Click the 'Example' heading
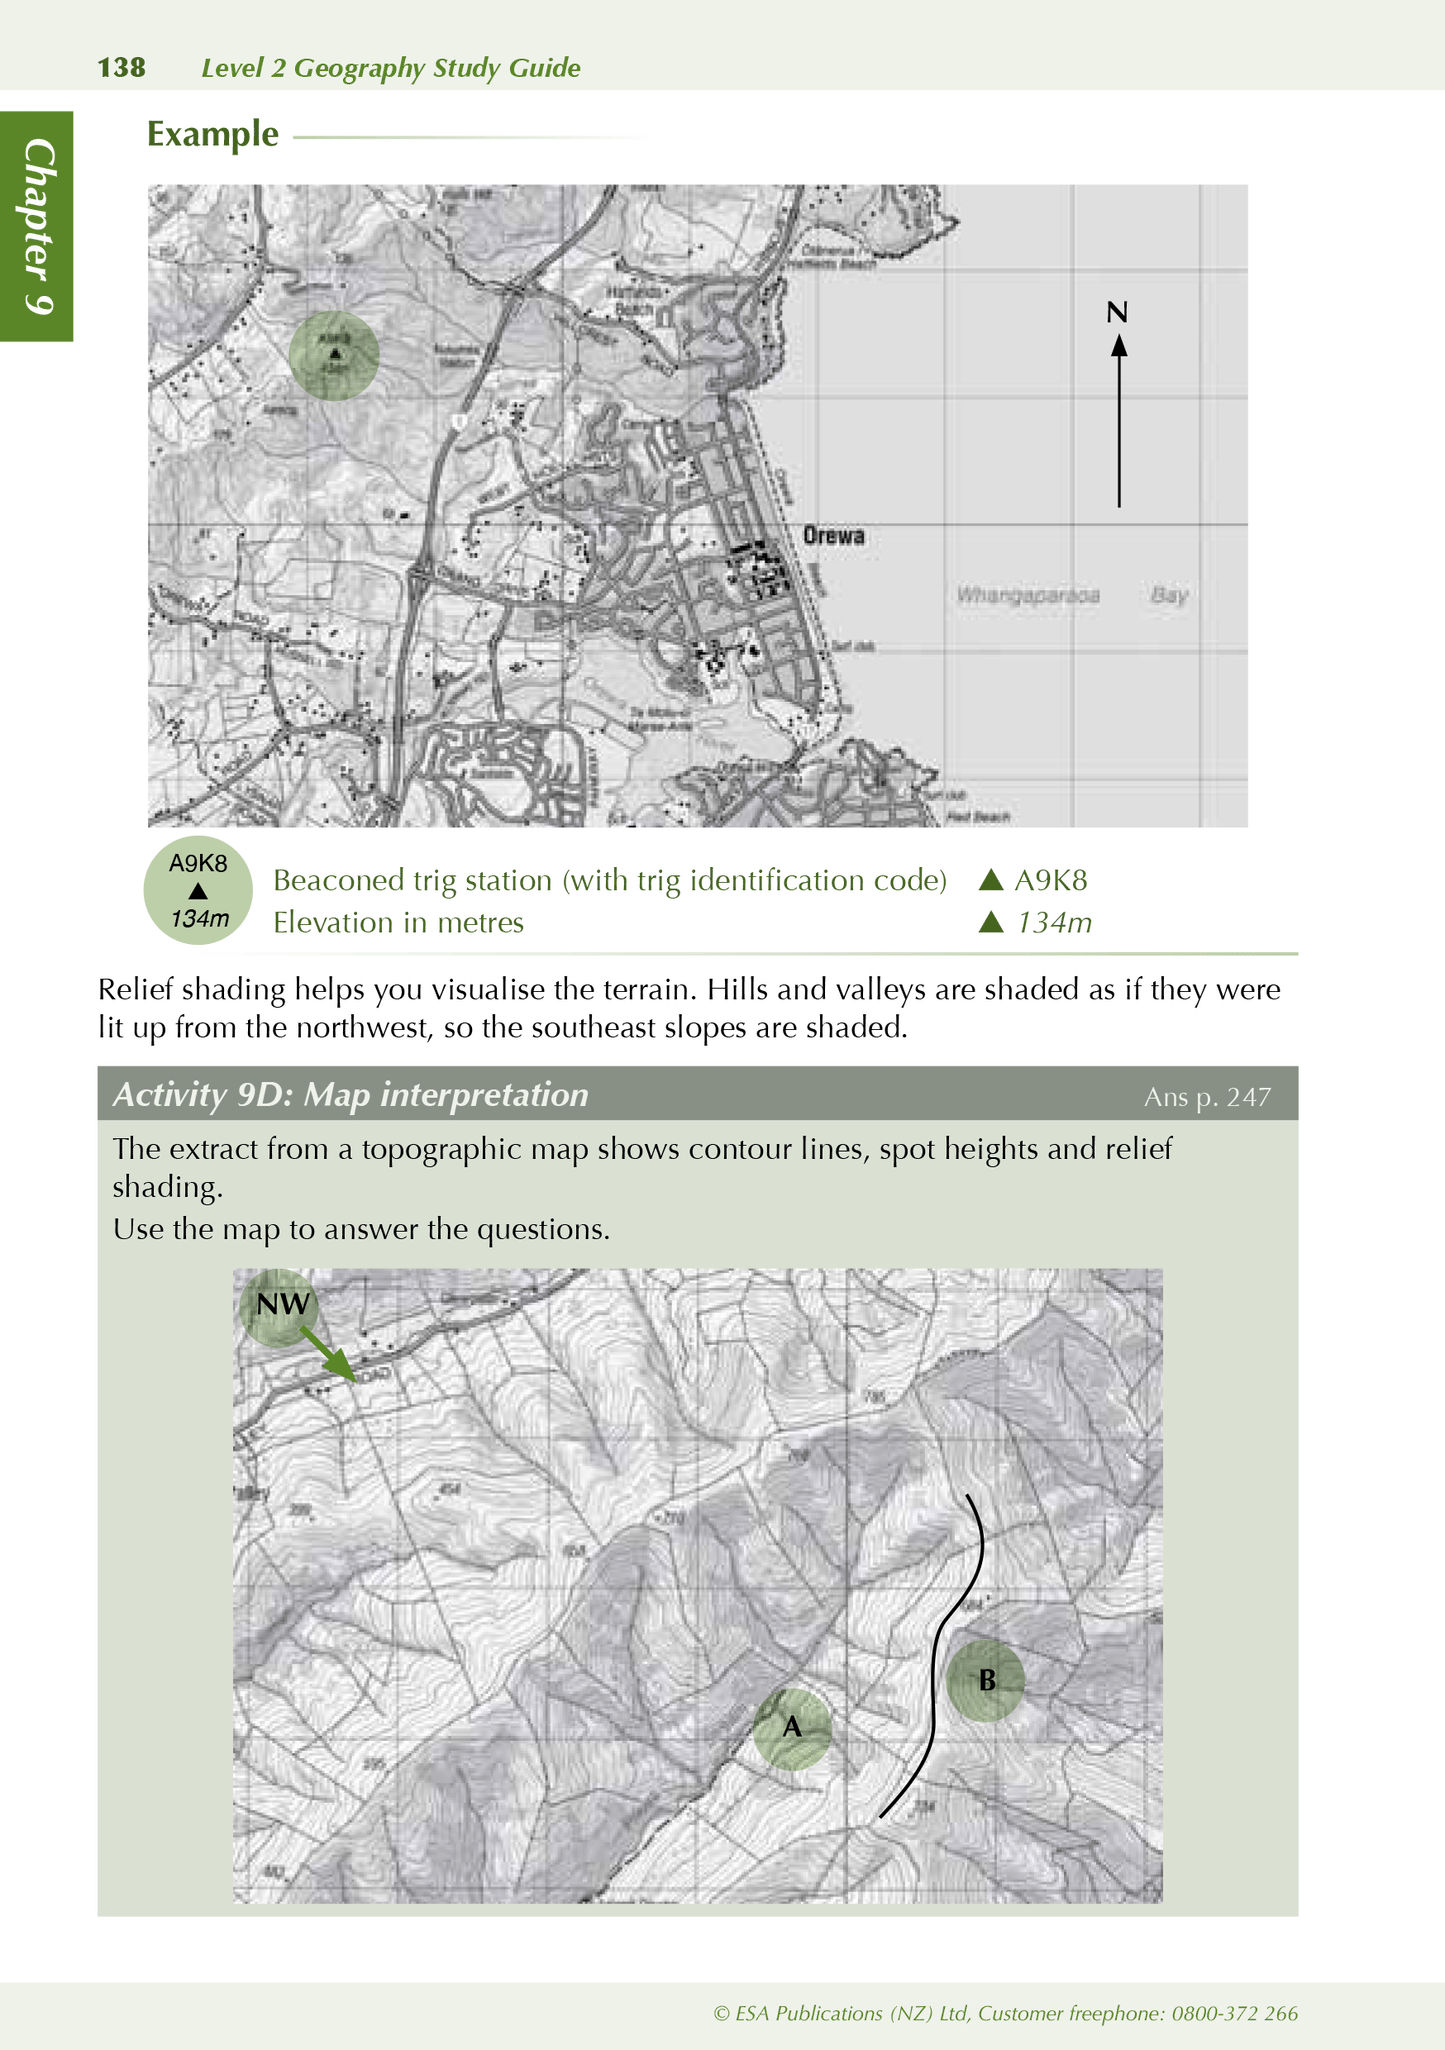Screen dimensions: 1445x2050 tap(213, 134)
